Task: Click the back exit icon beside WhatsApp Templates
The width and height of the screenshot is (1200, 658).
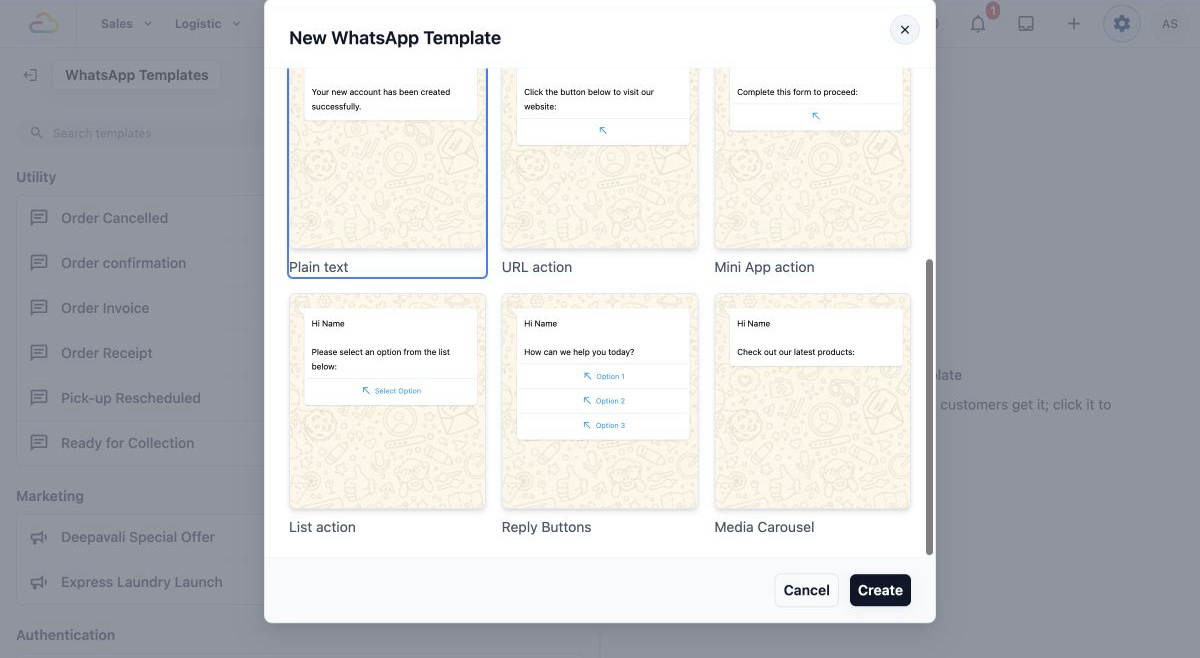Action: (x=30, y=75)
